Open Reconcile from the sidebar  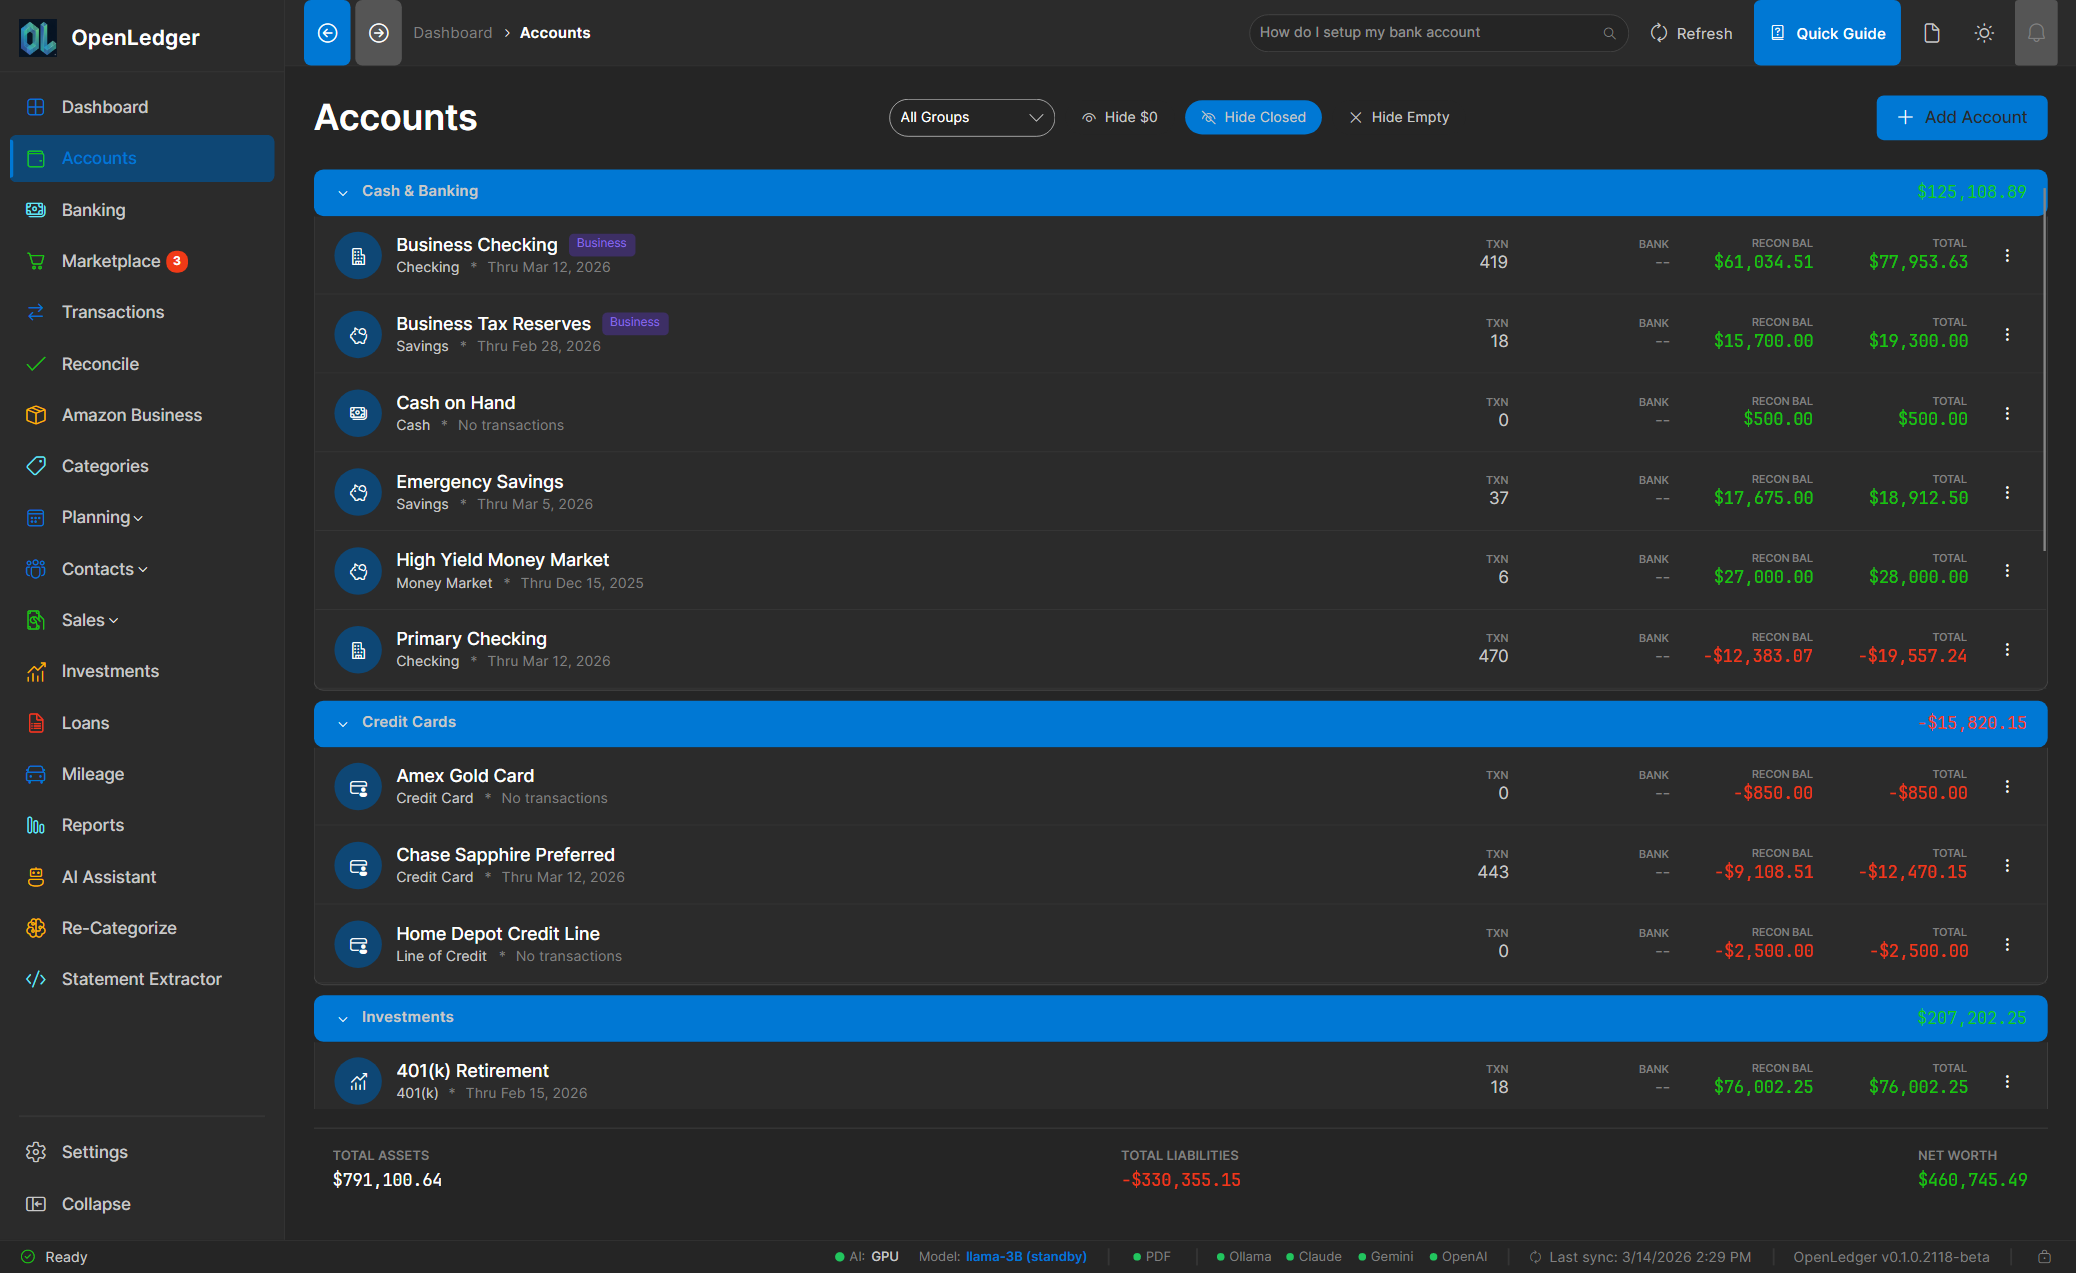(x=100, y=364)
